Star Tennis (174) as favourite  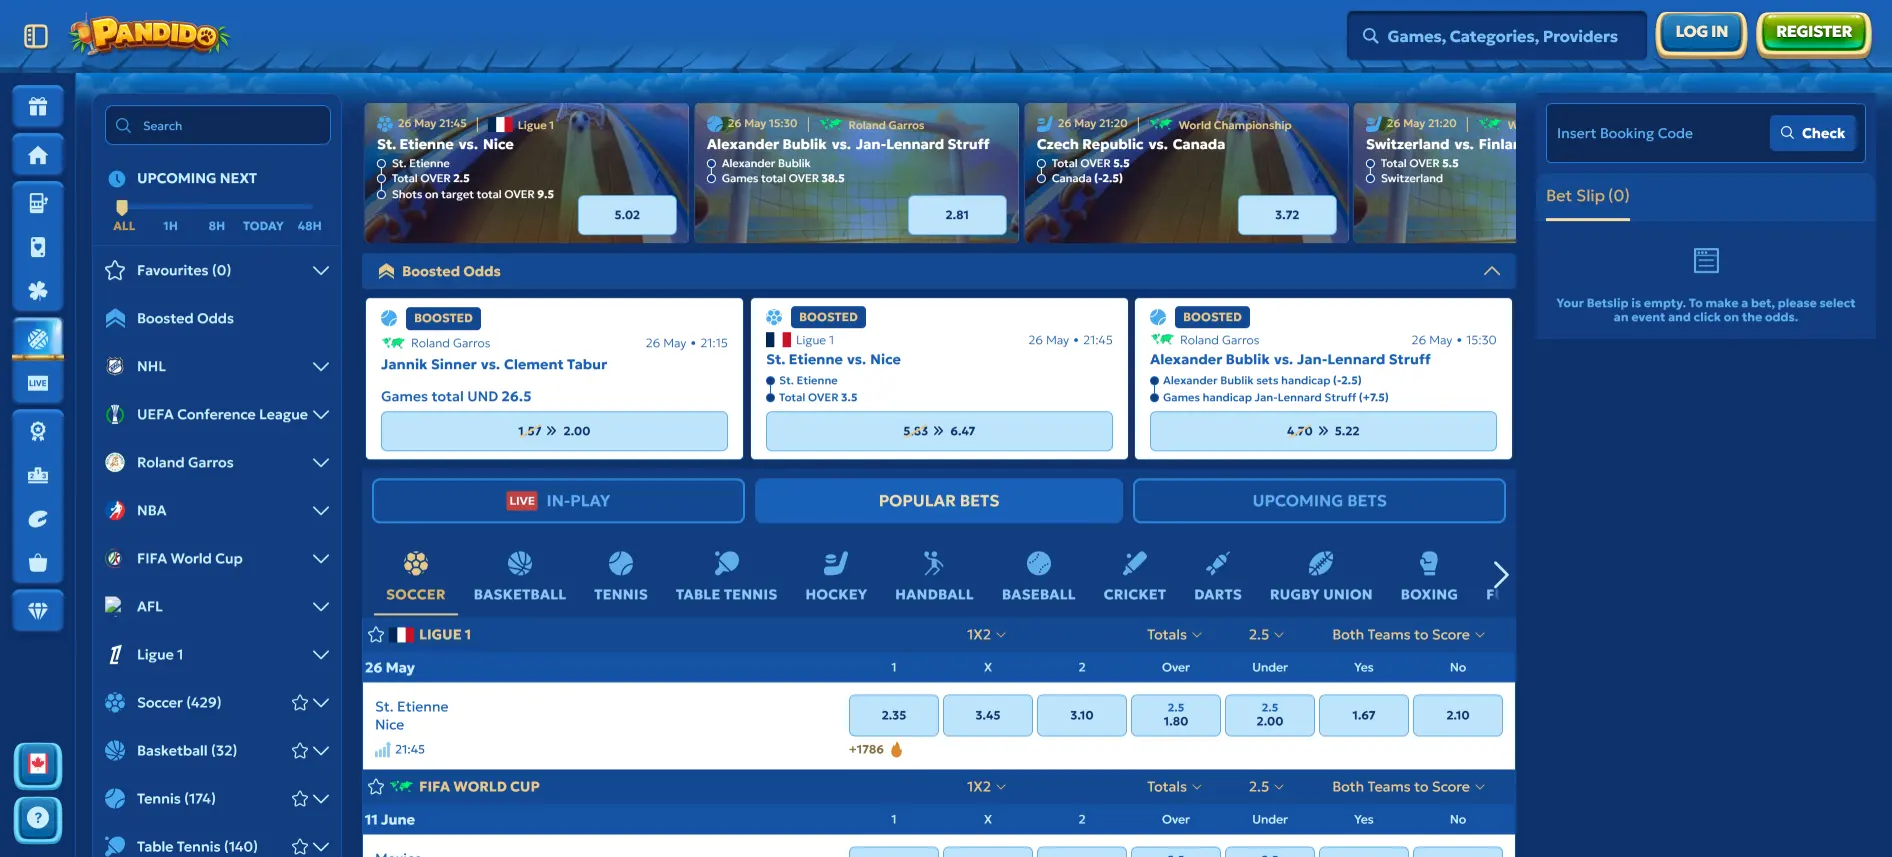pos(299,798)
